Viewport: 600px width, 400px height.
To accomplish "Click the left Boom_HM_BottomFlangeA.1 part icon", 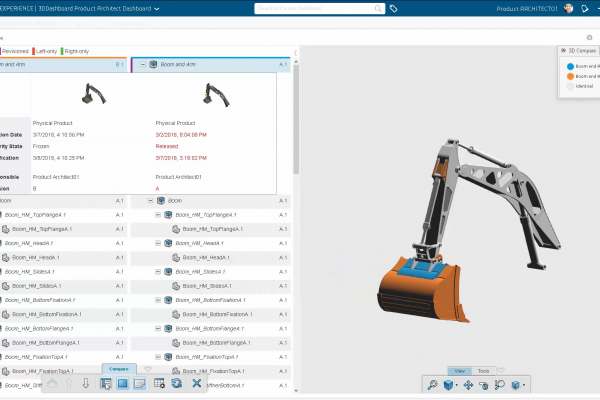I will coord(5,343).
